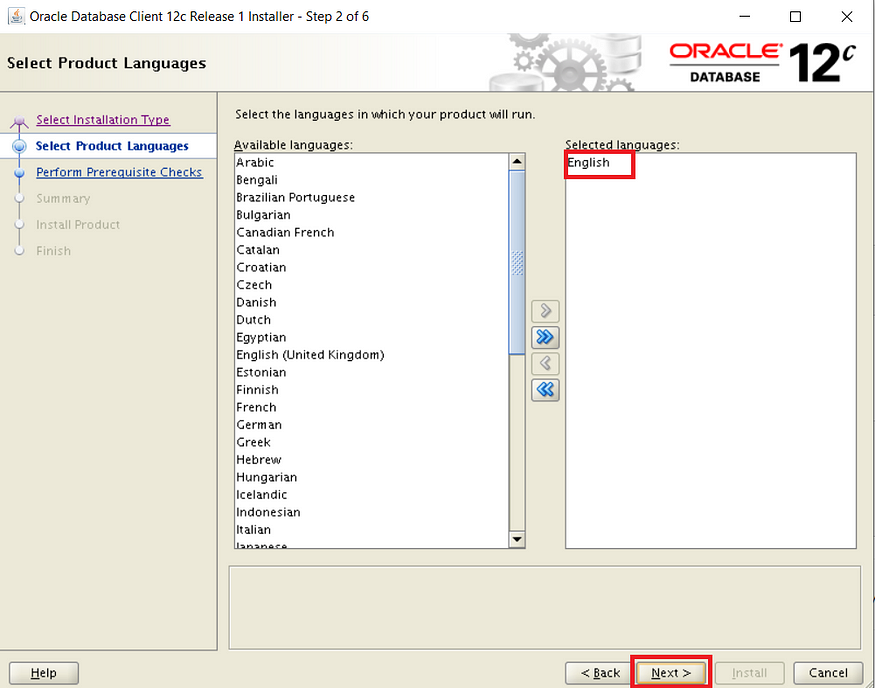
Task: Pick Danish in the language list
Action: click(x=372, y=302)
